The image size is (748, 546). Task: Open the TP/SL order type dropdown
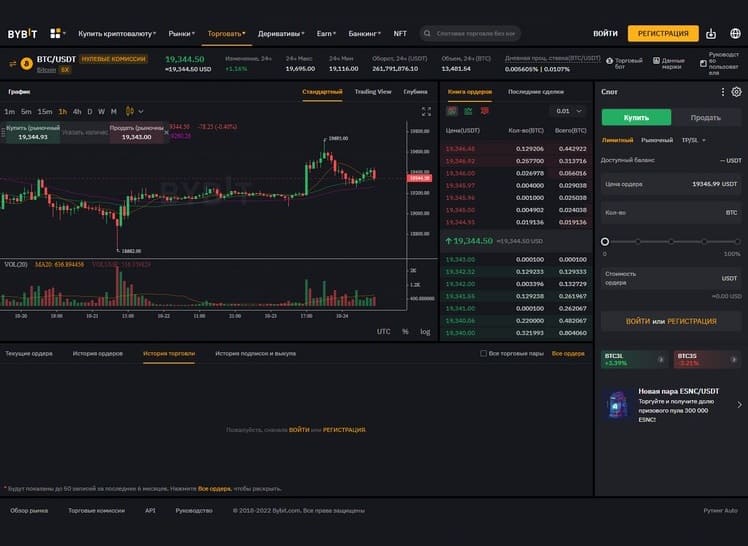pos(694,140)
